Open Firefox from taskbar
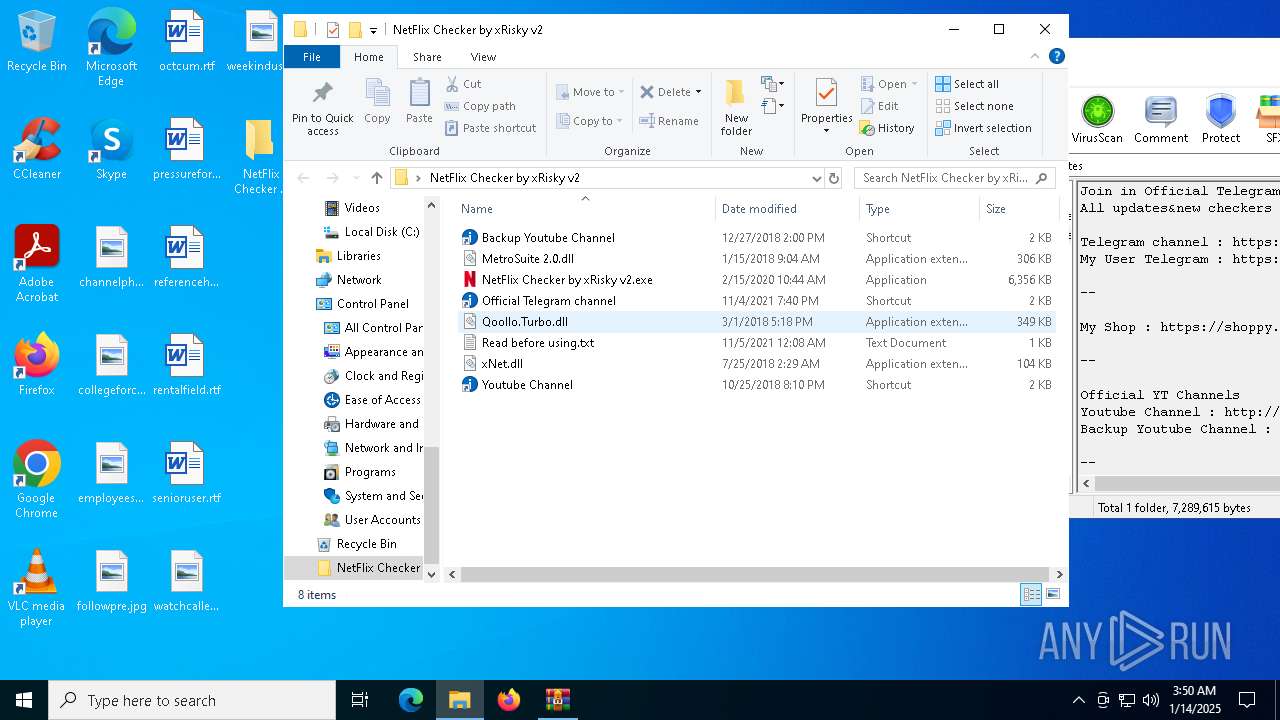This screenshot has width=1280, height=720. [509, 700]
